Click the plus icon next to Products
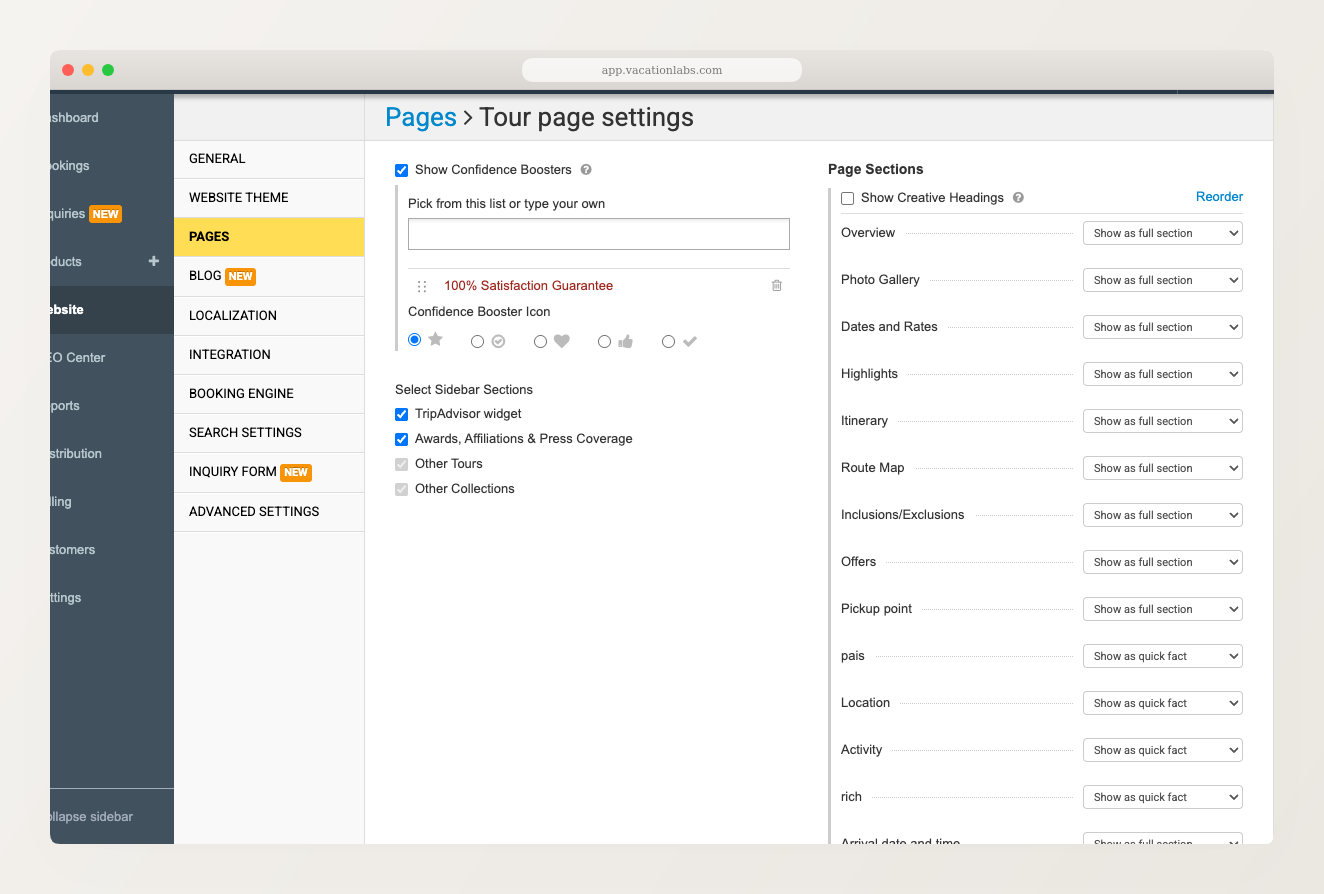 coord(153,261)
